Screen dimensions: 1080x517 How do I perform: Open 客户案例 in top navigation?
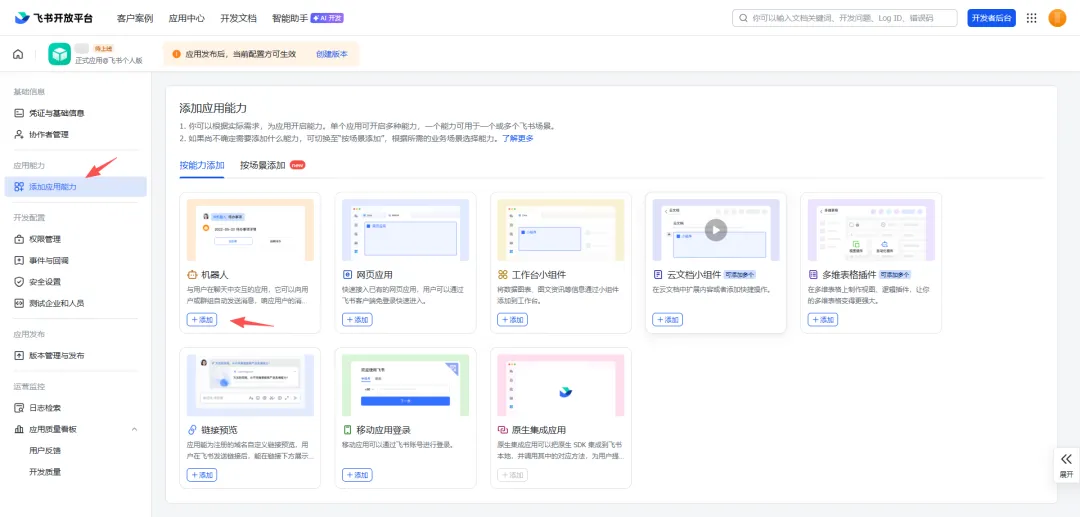pos(135,19)
